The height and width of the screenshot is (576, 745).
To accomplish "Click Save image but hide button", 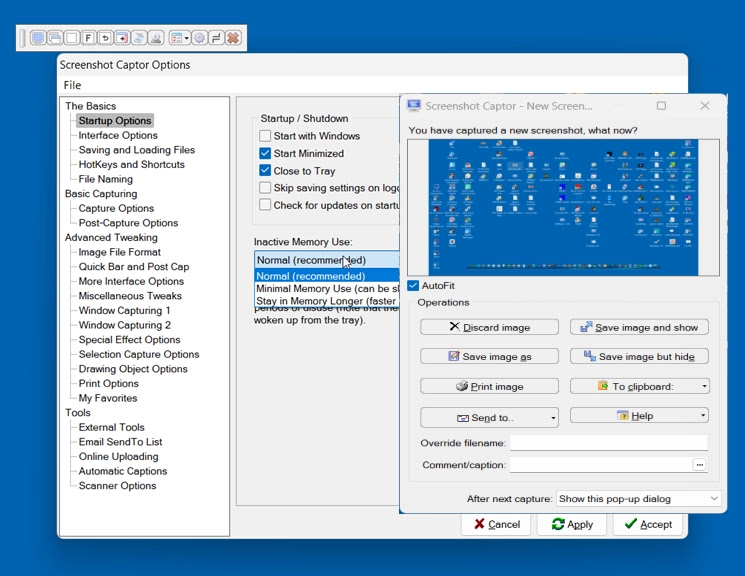I will [640, 356].
